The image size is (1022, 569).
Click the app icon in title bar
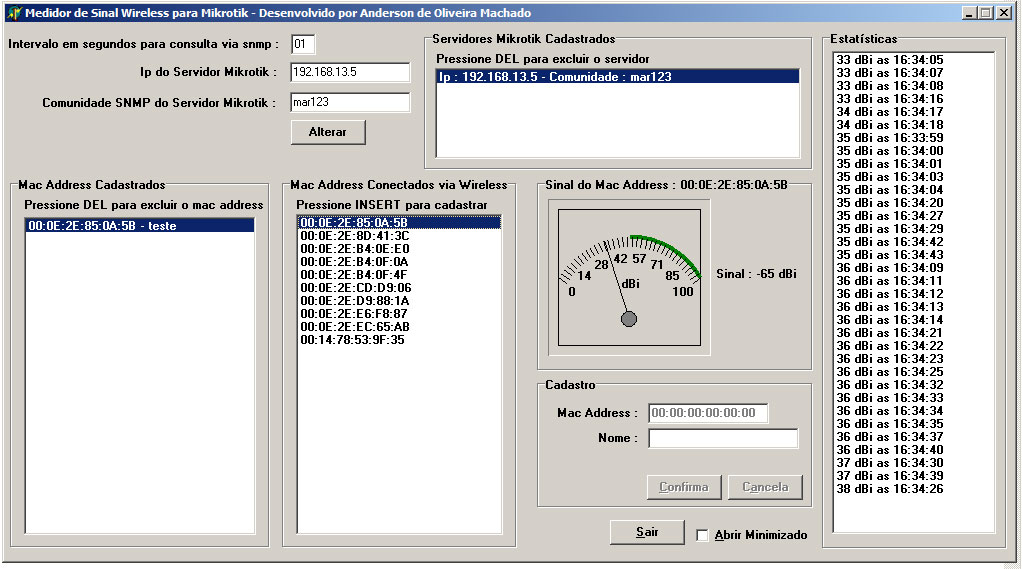click(13, 13)
